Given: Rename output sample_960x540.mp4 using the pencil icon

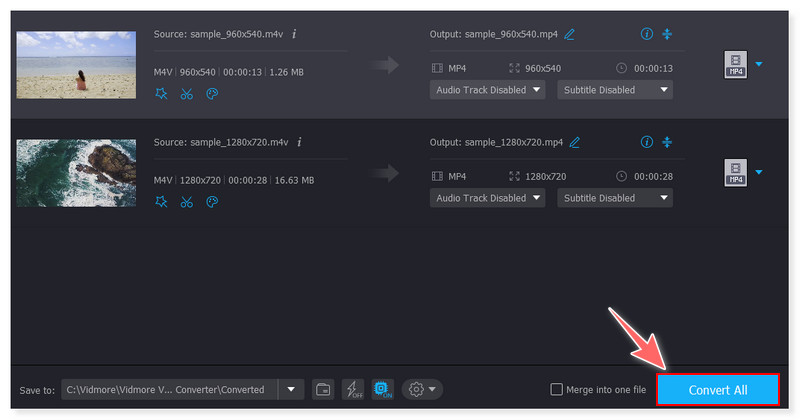Looking at the screenshot, I should pyautogui.click(x=570, y=34).
